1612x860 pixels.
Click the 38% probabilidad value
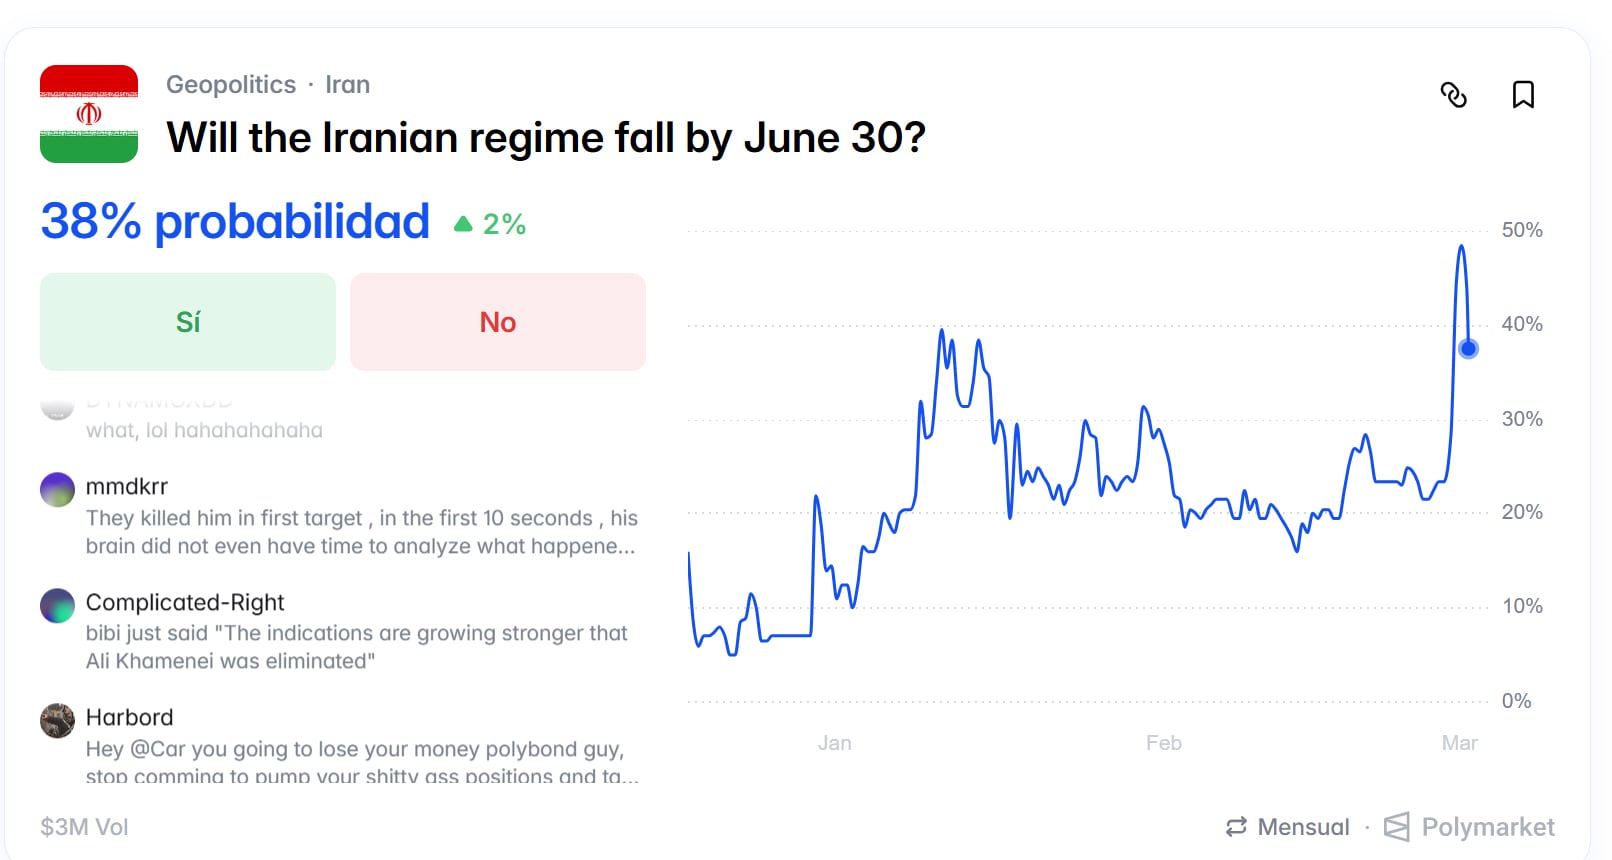pos(235,221)
